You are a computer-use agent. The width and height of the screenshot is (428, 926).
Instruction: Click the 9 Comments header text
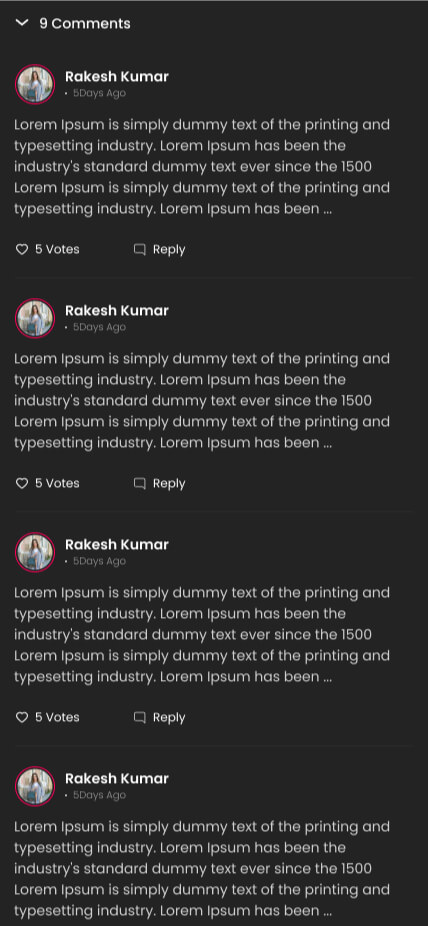point(85,24)
